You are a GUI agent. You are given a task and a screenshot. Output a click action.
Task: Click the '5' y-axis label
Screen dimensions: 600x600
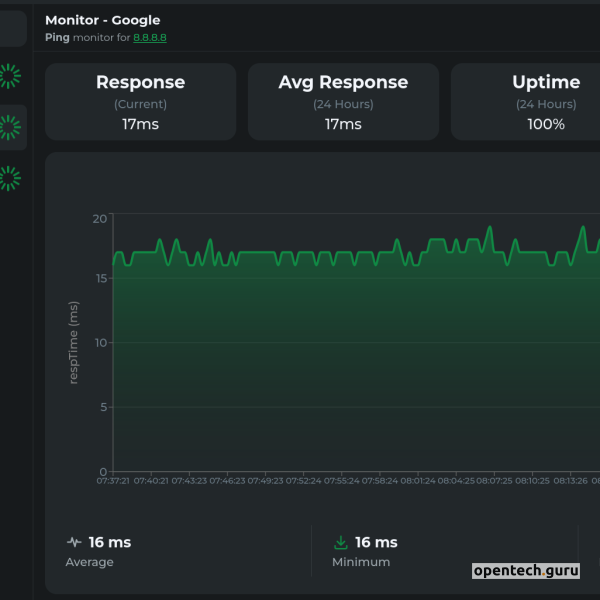pos(104,407)
